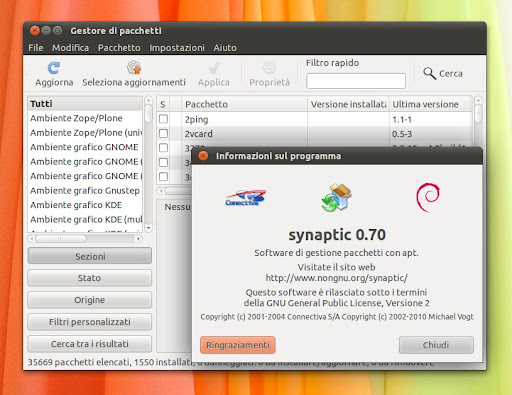Maximize the Gestore di pacchetti window
Screen dimensions: 512x395
pyautogui.click(x=57, y=31)
